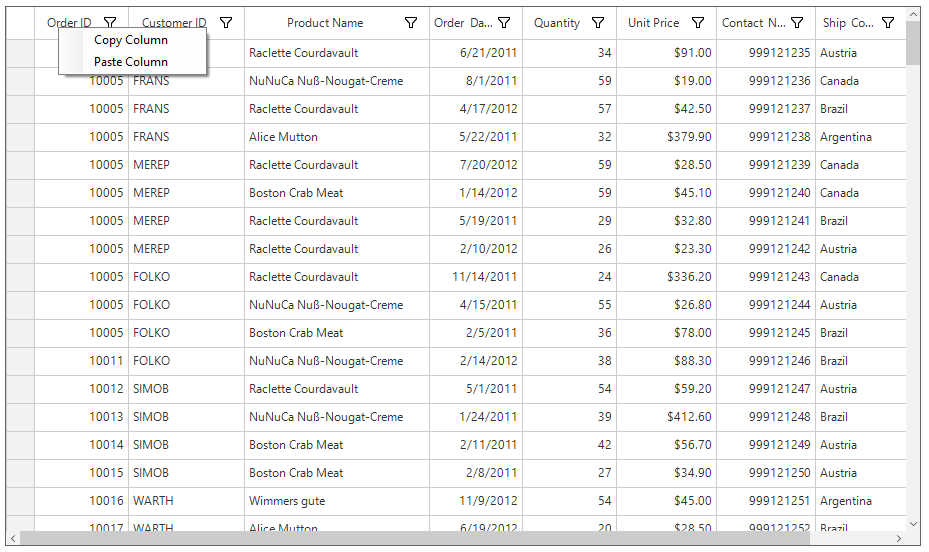The width and height of the screenshot is (929, 552).
Task: Select the $412.60 unit price cell
Action: (666, 417)
